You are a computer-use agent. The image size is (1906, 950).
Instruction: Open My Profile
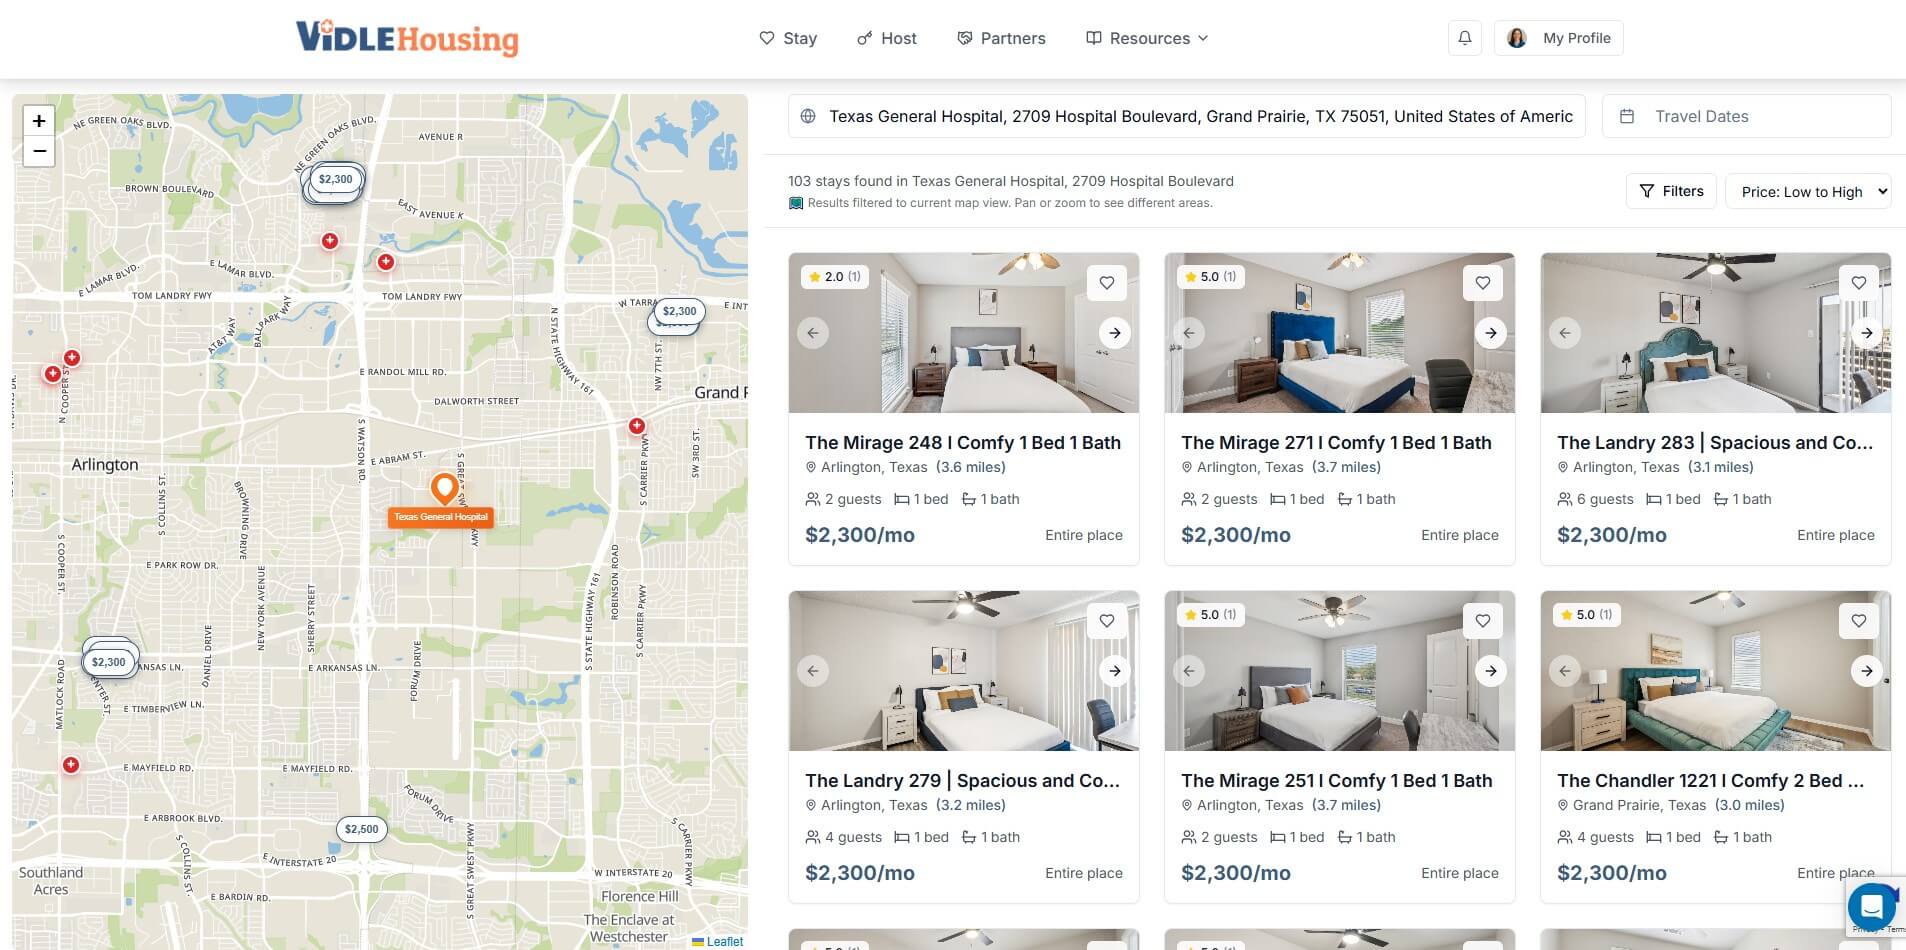[1559, 38]
